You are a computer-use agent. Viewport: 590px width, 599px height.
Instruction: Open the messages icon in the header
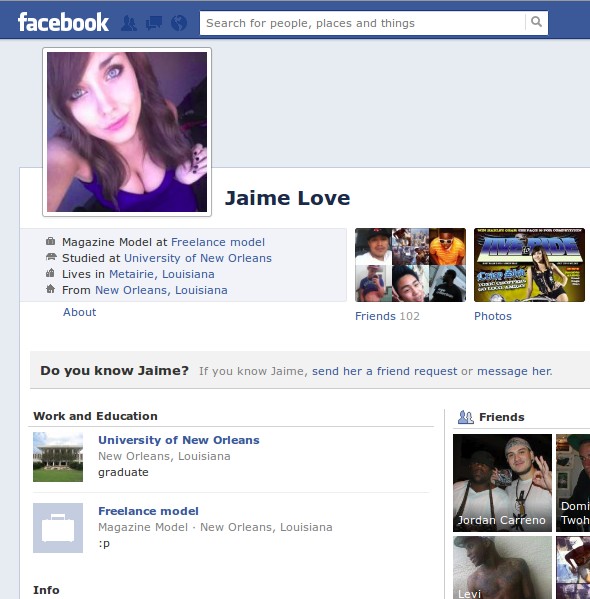click(154, 23)
